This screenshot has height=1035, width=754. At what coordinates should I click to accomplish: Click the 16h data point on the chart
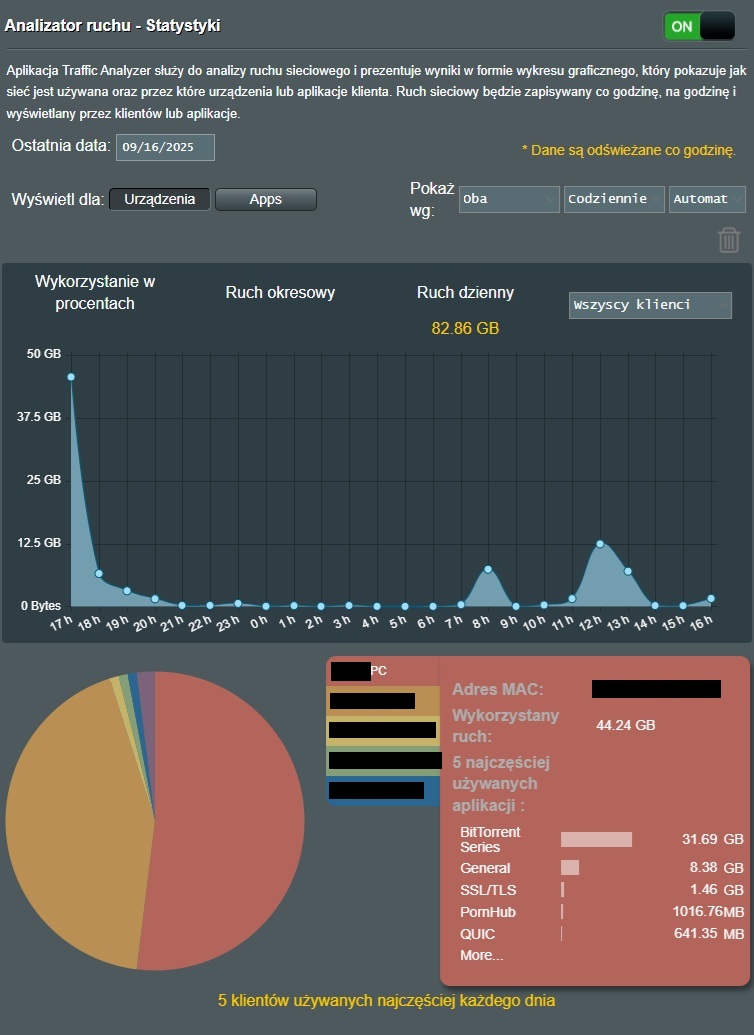coord(711,598)
